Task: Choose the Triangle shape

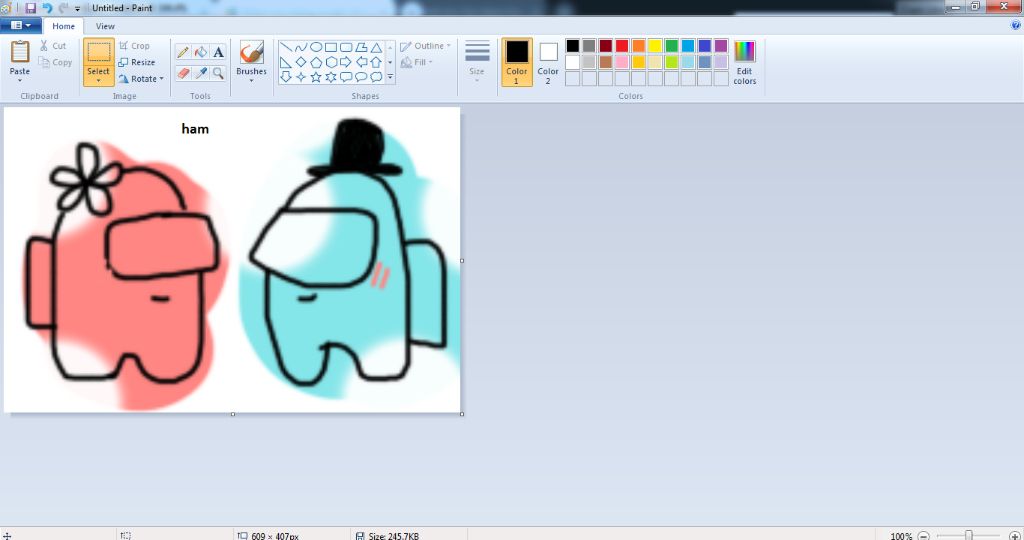Action: click(376, 47)
